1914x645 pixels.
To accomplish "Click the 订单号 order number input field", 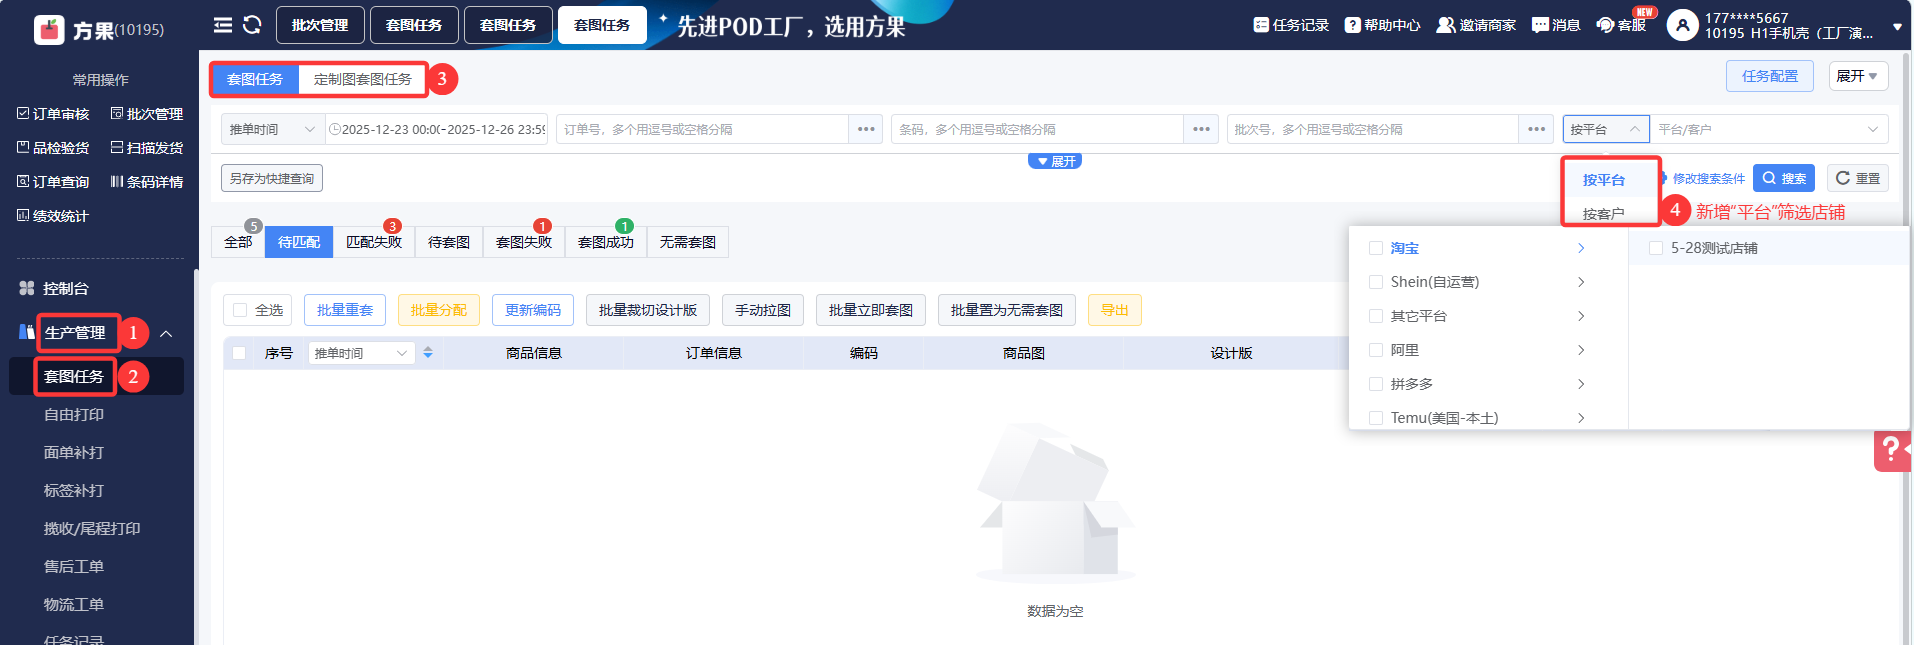I will pyautogui.click(x=702, y=129).
